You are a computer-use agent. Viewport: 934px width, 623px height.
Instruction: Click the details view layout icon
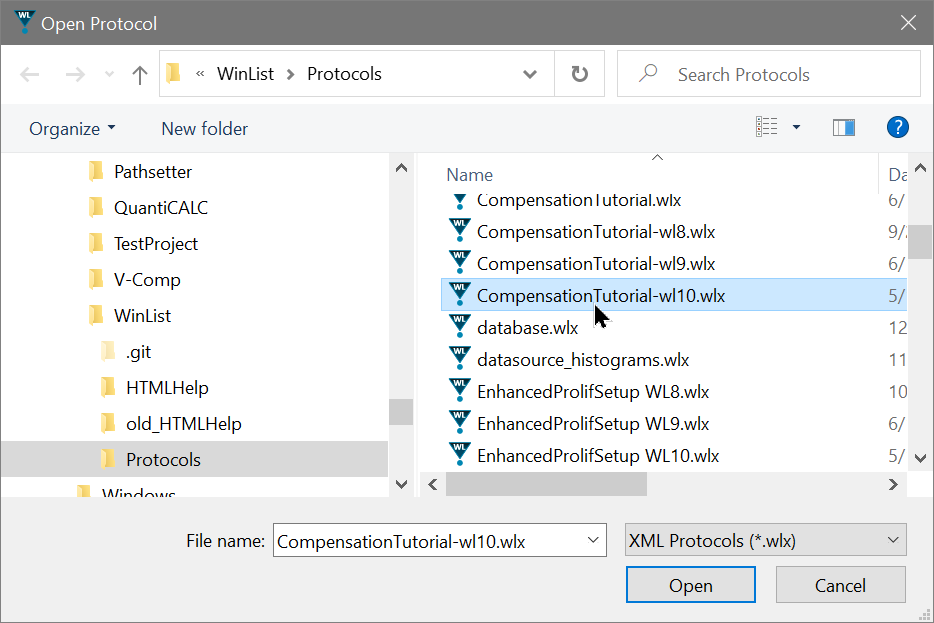coord(766,127)
